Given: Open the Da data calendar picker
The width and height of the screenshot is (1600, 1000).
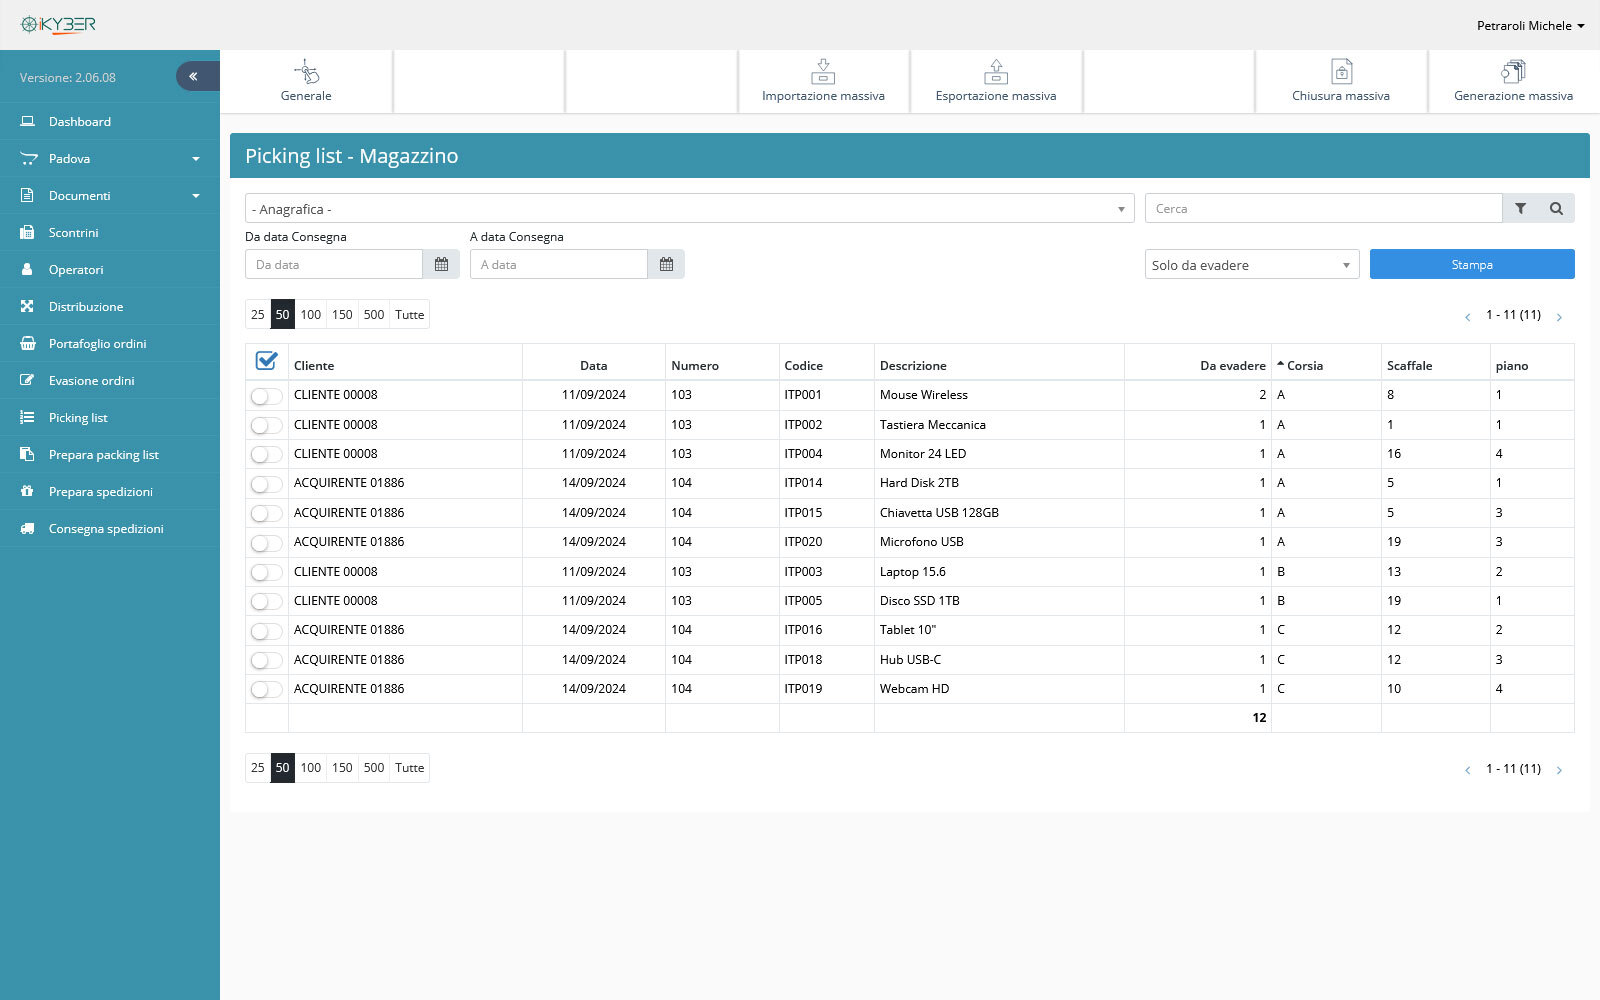Looking at the screenshot, I should (x=441, y=264).
